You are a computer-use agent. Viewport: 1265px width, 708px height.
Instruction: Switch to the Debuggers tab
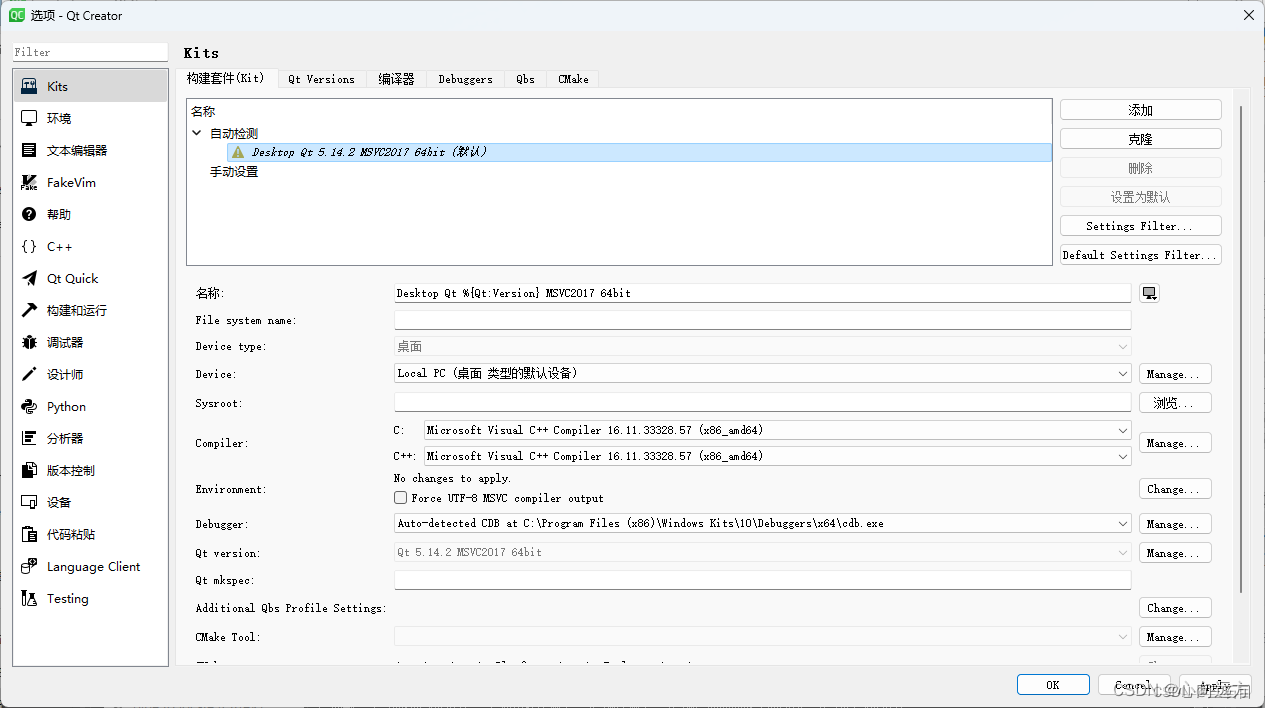click(465, 79)
